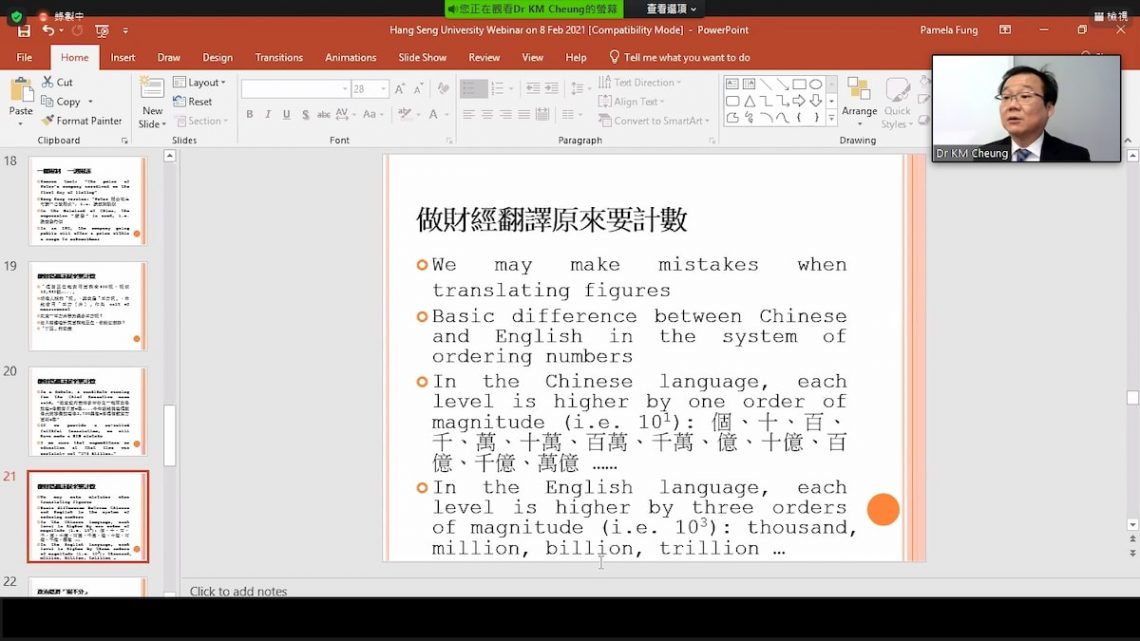The image size is (1140, 641).
Task: Click the Undo arrow icon
Action: click(47, 31)
